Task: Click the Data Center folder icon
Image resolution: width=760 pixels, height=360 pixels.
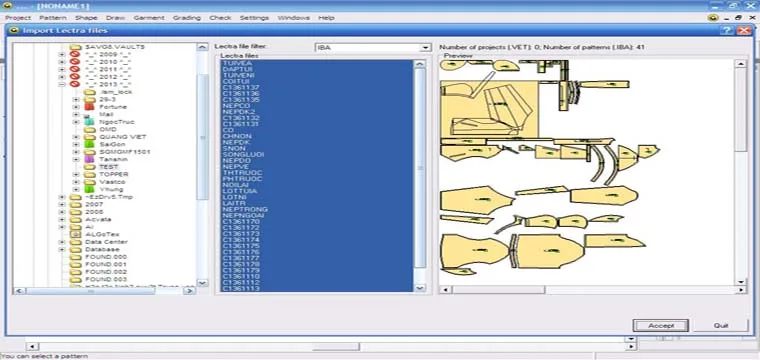Action: pyautogui.click(x=75, y=242)
